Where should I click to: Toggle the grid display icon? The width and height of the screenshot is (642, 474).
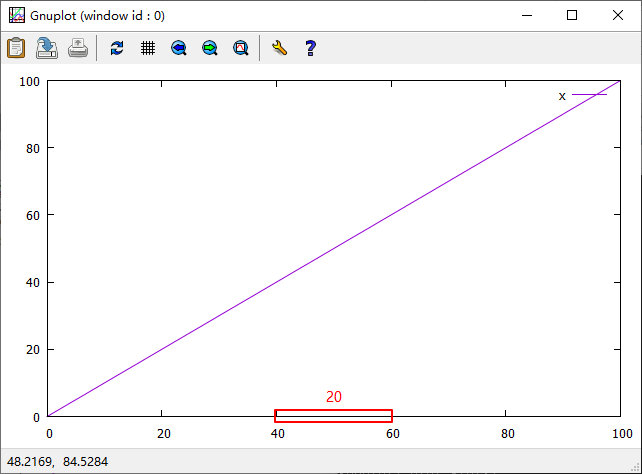coord(148,48)
